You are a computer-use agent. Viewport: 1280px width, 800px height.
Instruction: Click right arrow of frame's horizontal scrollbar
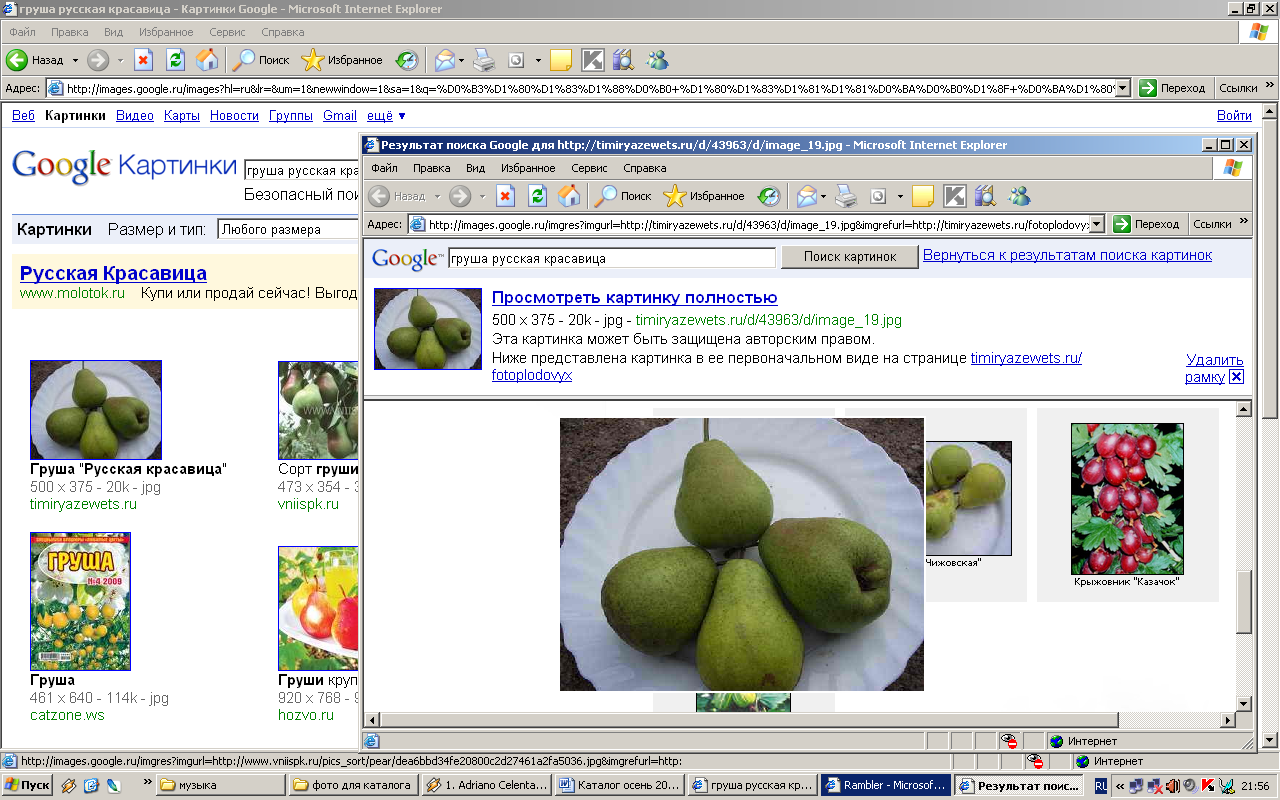(1228, 720)
